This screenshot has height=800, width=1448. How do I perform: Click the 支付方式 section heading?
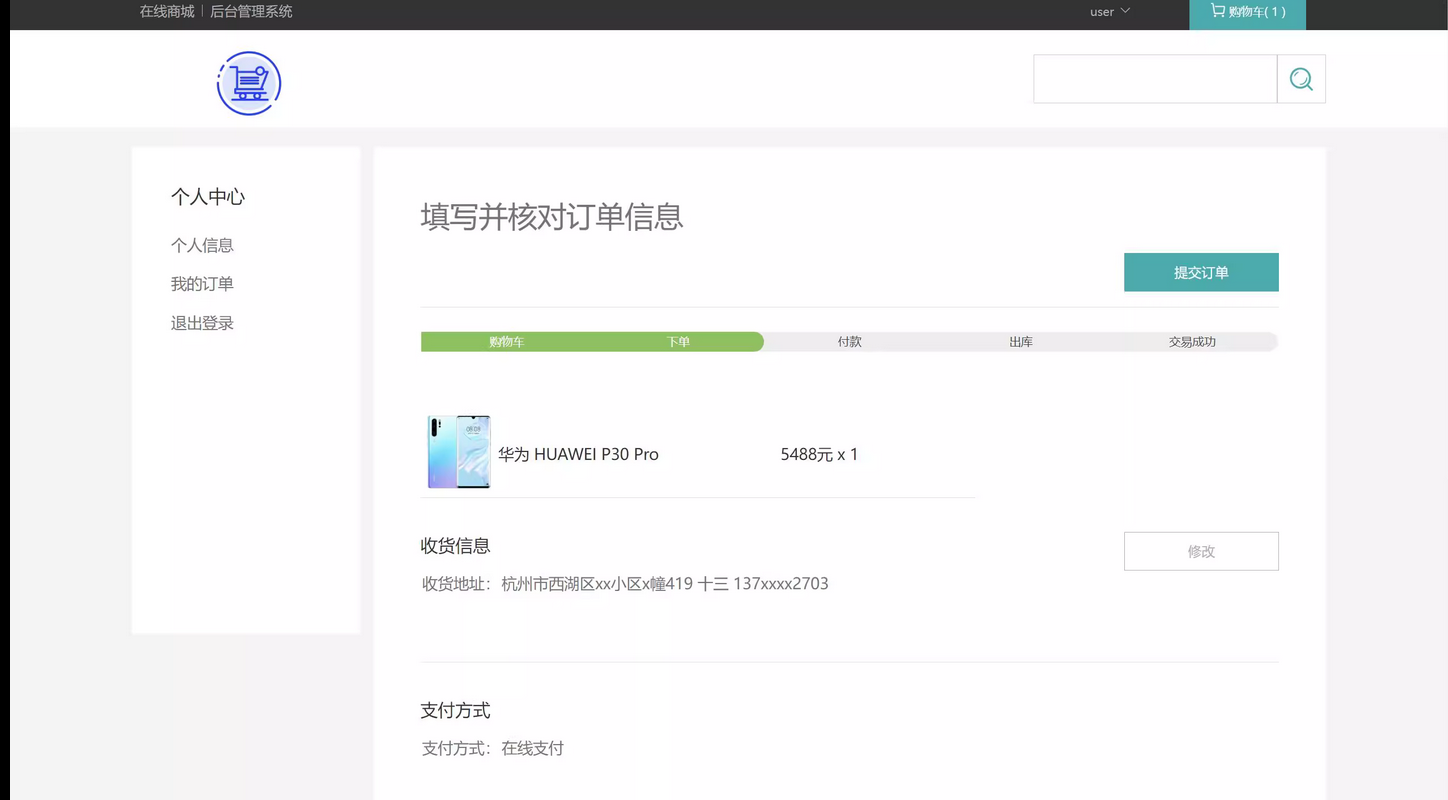click(x=455, y=711)
